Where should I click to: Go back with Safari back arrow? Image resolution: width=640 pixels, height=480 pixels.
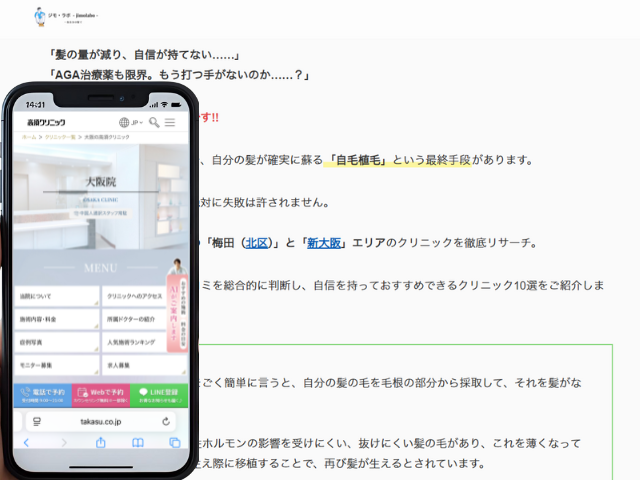[27, 442]
